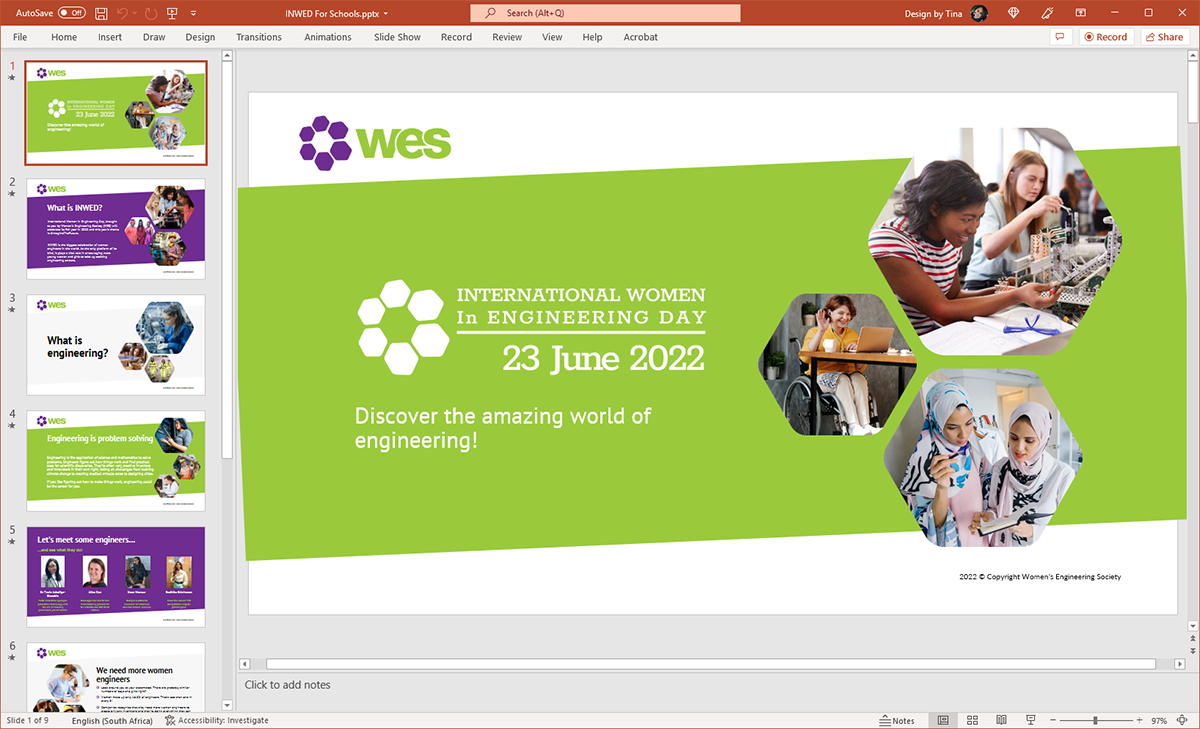Image resolution: width=1200 pixels, height=729 pixels.
Task: Open the Slide Show ribbon tab
Action: coord(397,37)
